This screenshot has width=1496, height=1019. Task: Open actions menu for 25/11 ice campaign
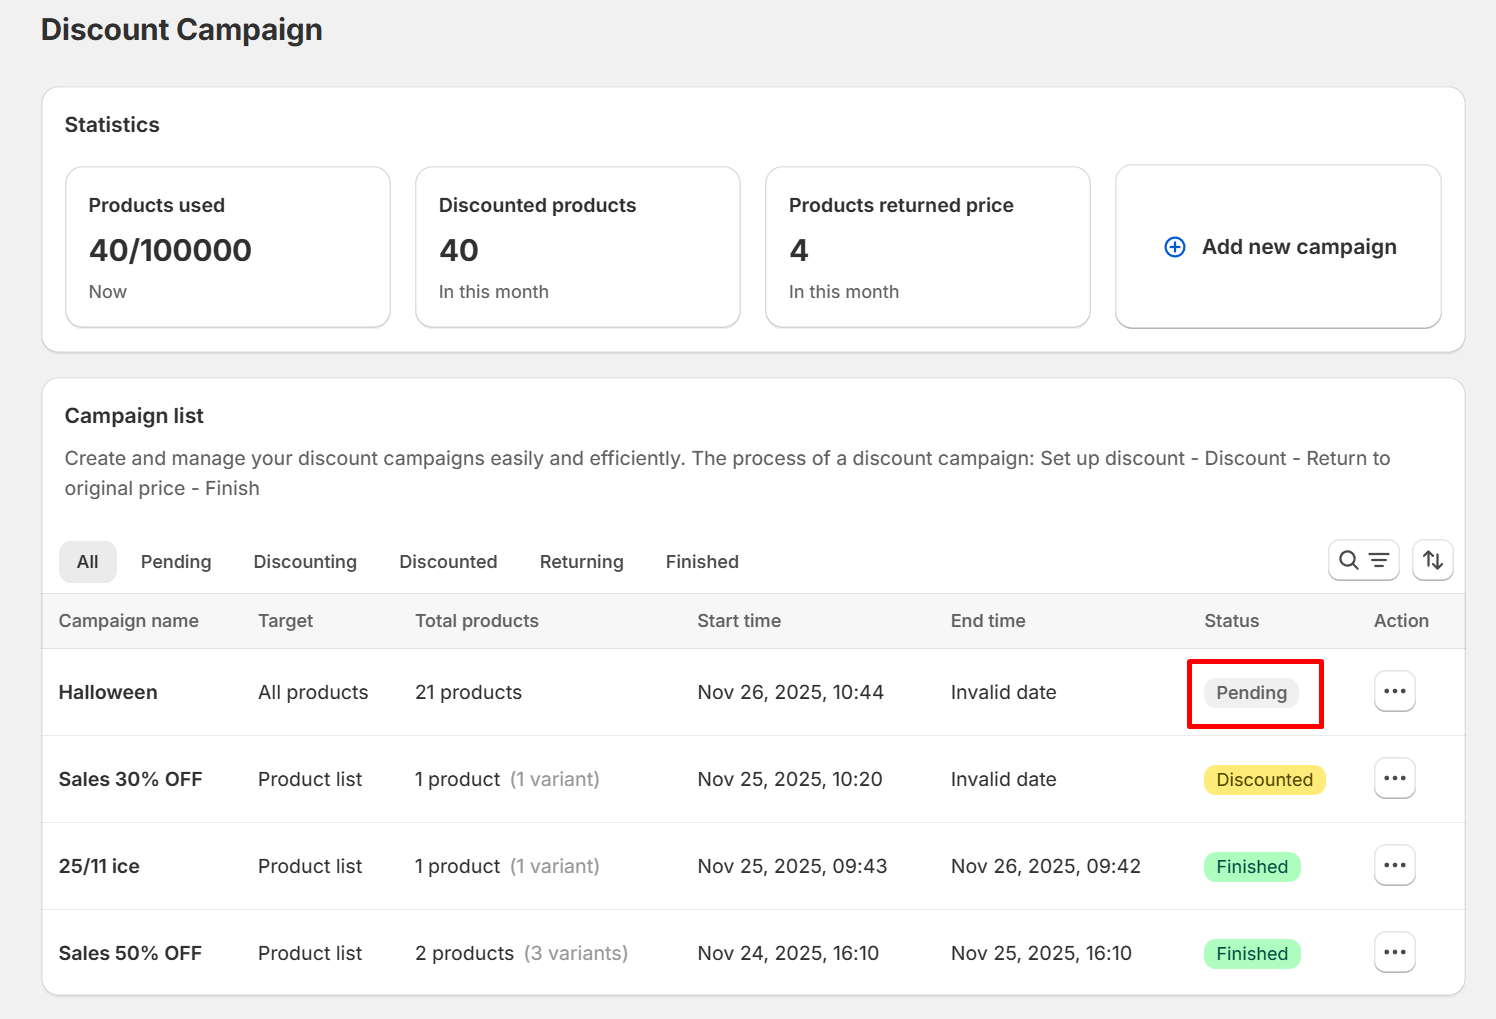point(1394,866)
